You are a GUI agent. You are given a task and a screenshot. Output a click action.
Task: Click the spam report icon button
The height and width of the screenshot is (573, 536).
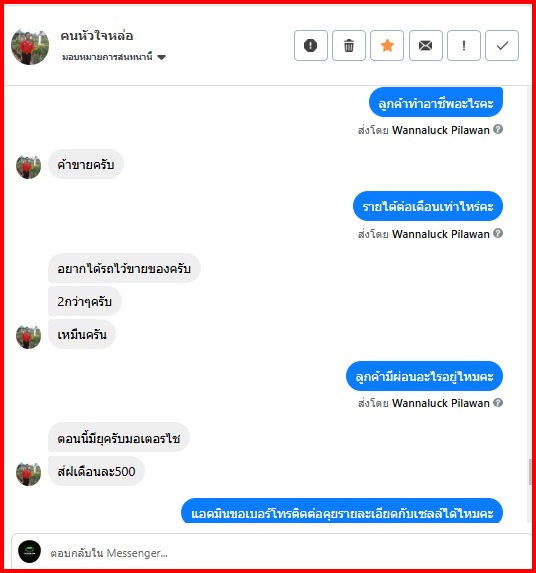pyautogui.click(x=311, y=46)
